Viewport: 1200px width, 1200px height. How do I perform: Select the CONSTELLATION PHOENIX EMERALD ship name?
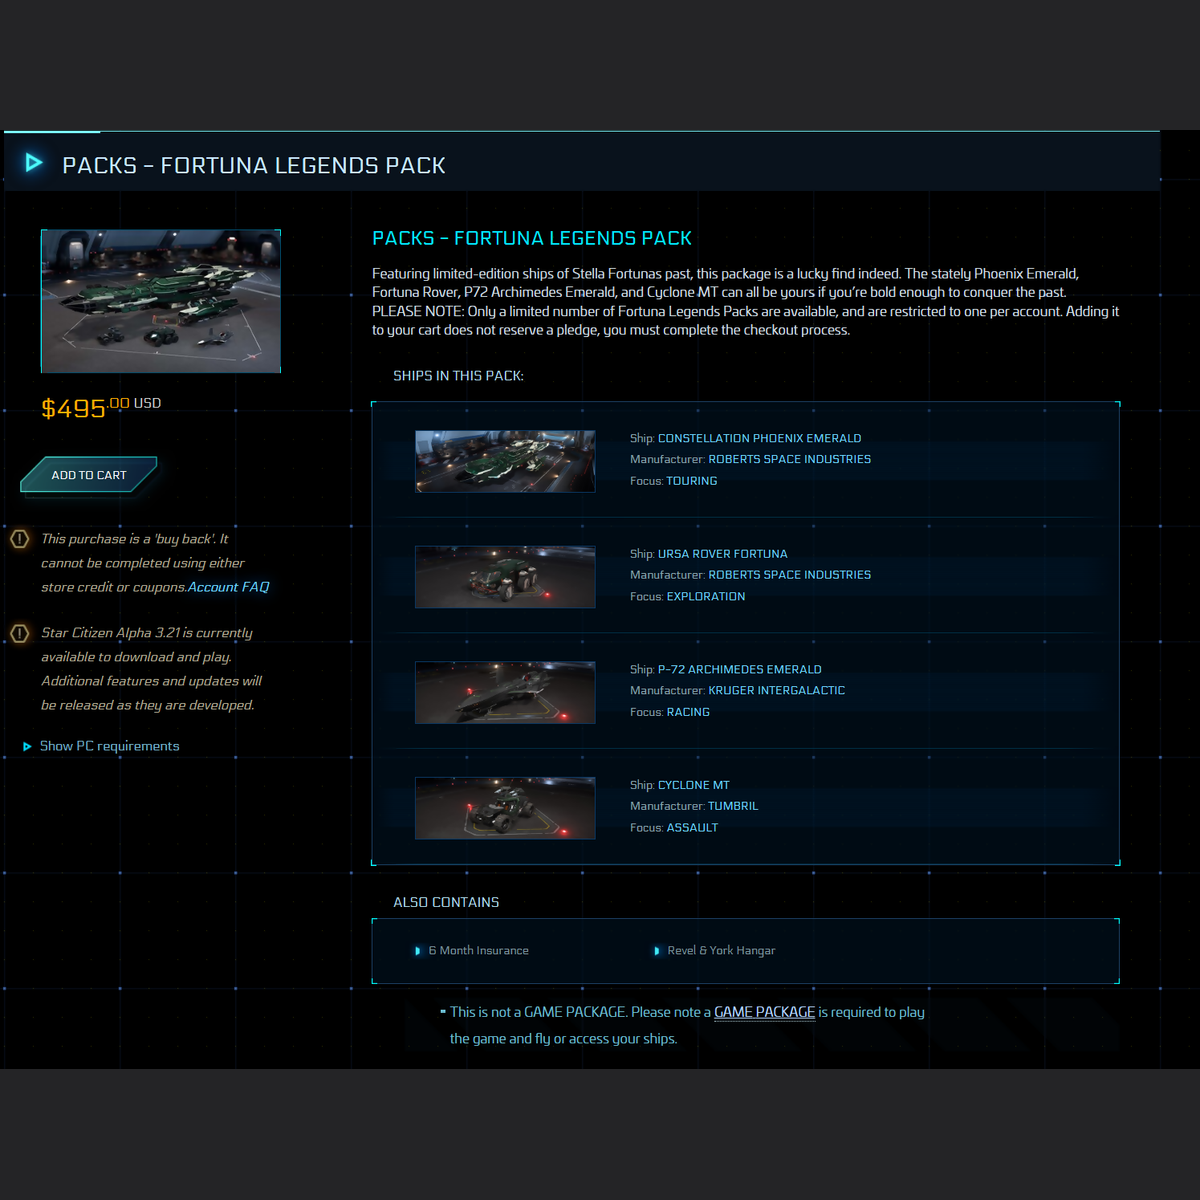pyautogui.click(x=759, y=438)
